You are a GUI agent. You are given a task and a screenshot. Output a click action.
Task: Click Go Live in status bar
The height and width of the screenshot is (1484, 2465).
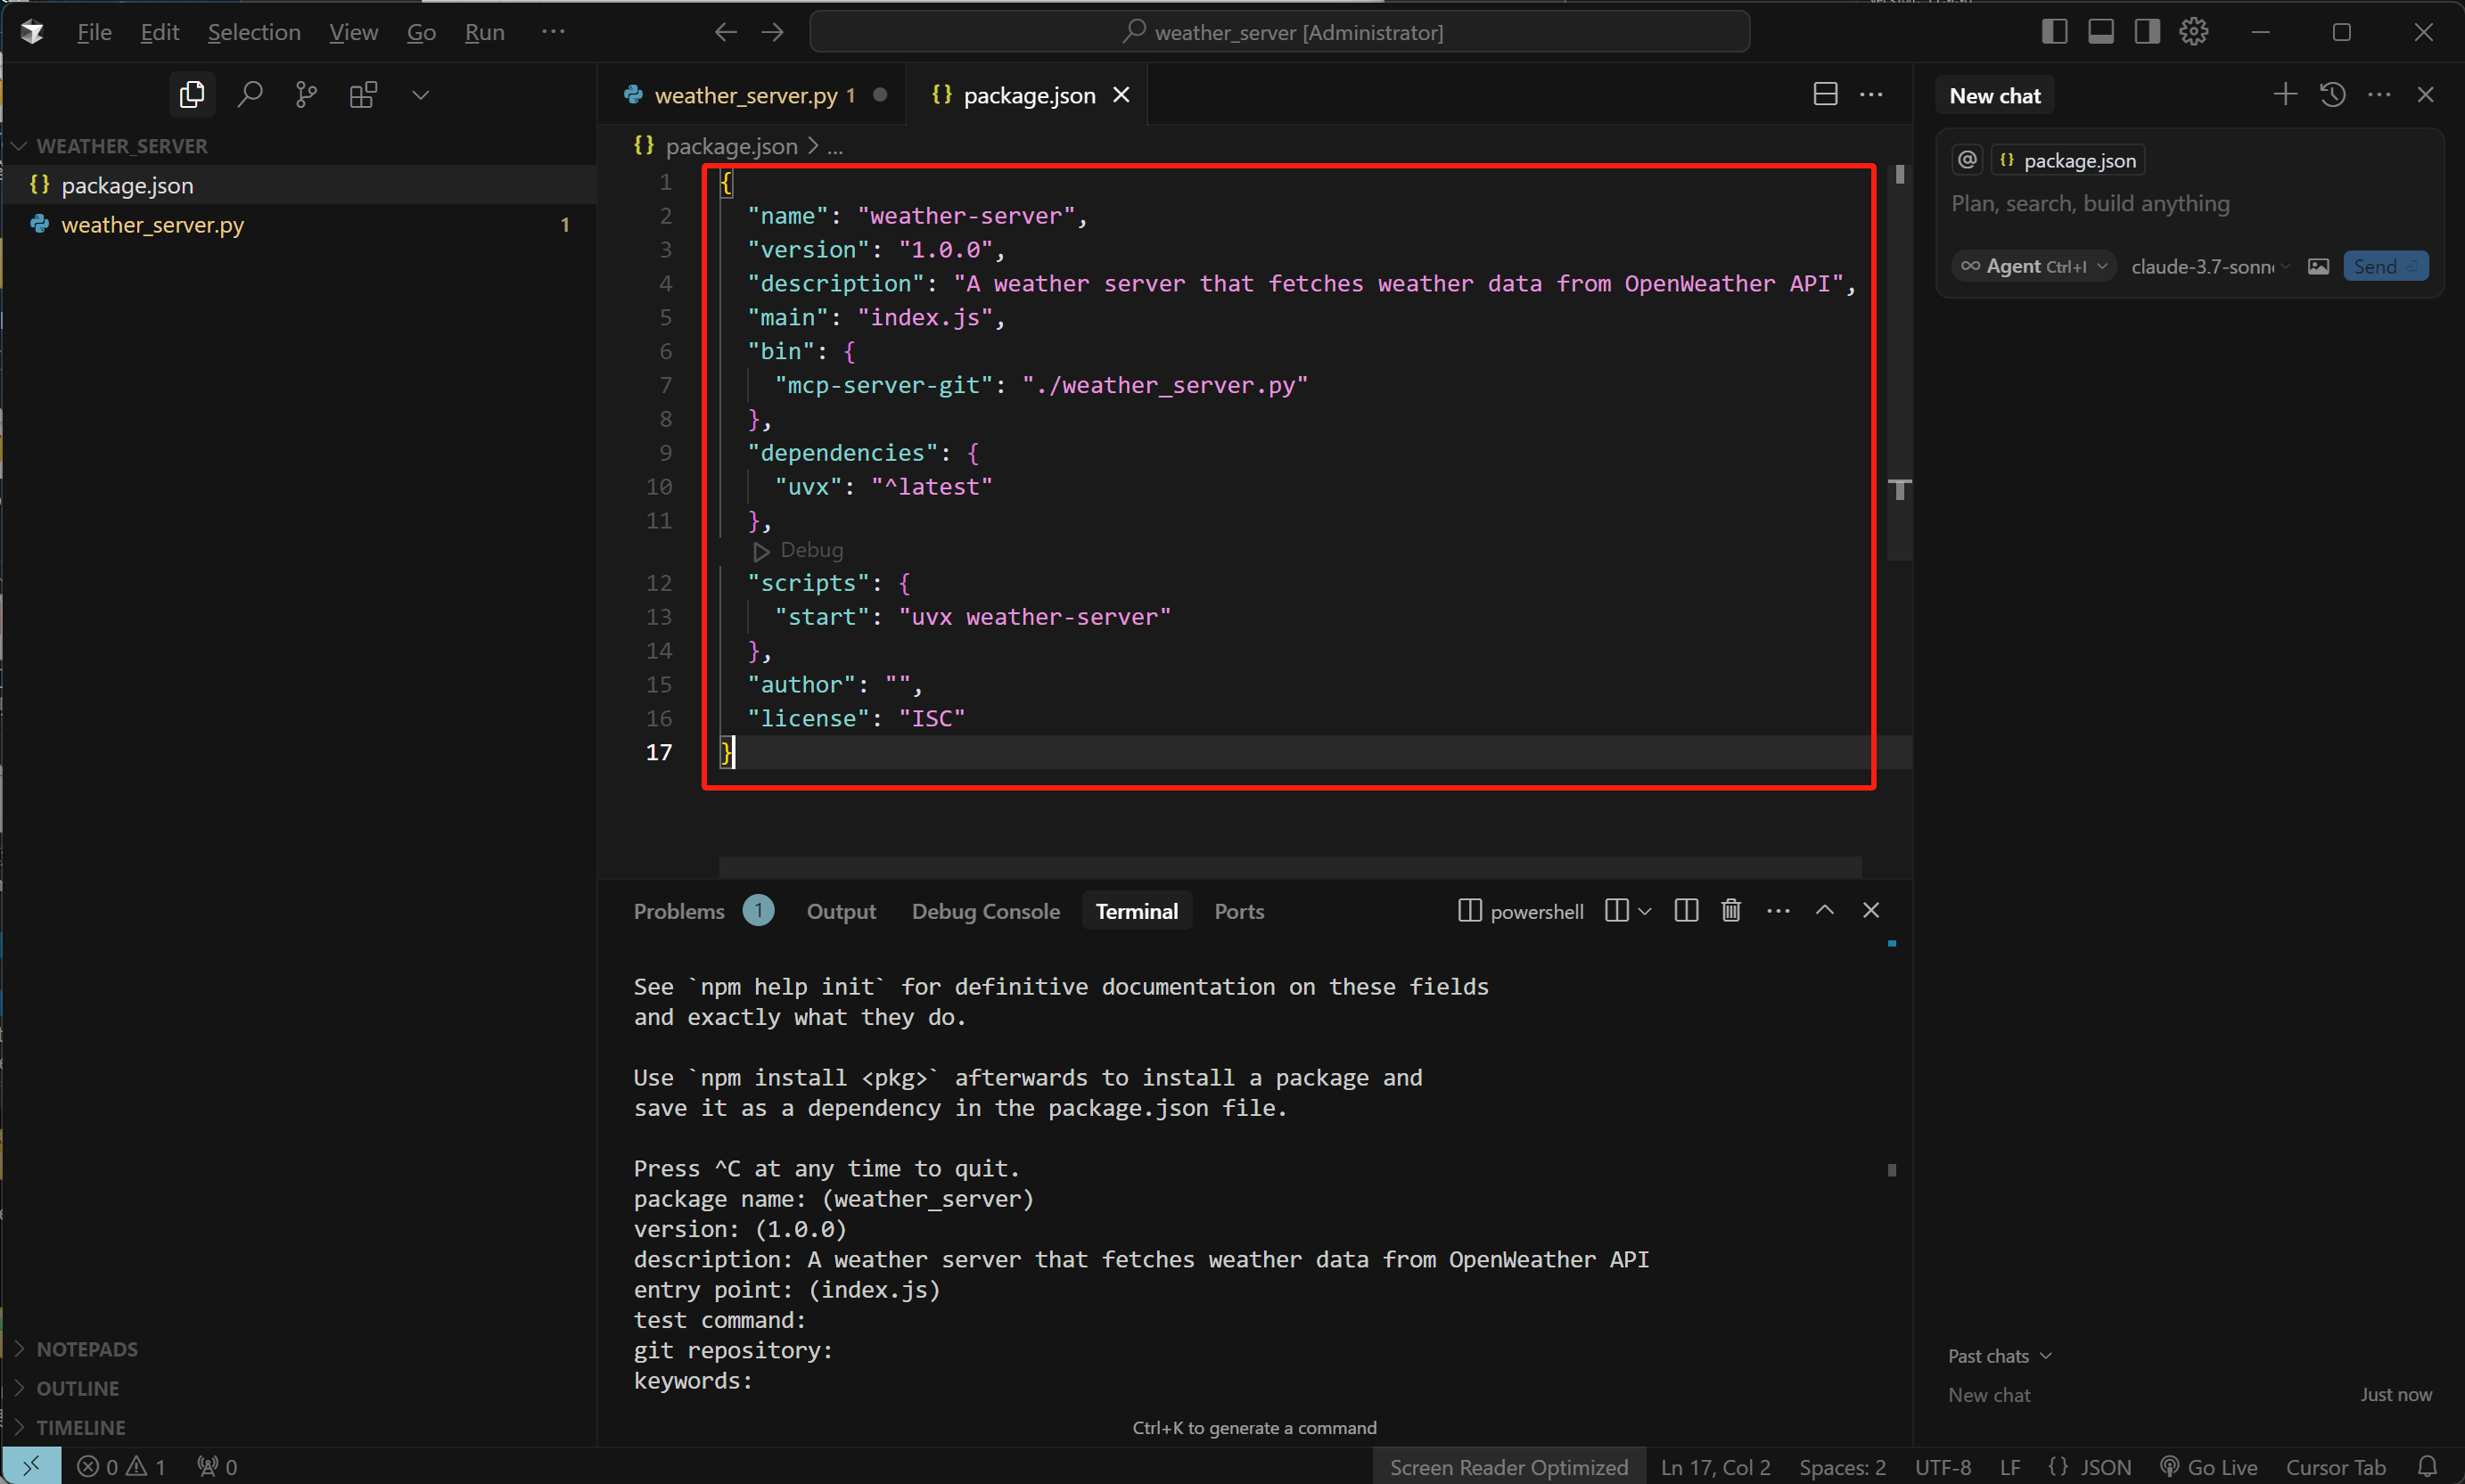pyautogui.click(x=2208, y=1466)
